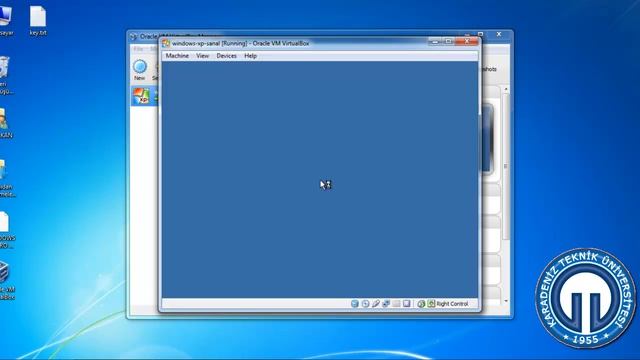This screenshot has height=360, width=640.
Task: Click optical drive icon in VM status bar
Action: click(x=365, y=304)
